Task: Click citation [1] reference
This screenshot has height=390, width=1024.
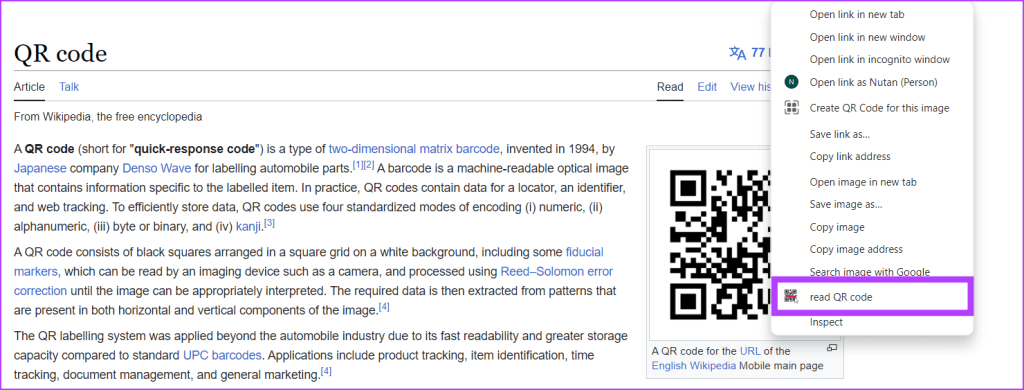Action: click(x=358, y=165)
